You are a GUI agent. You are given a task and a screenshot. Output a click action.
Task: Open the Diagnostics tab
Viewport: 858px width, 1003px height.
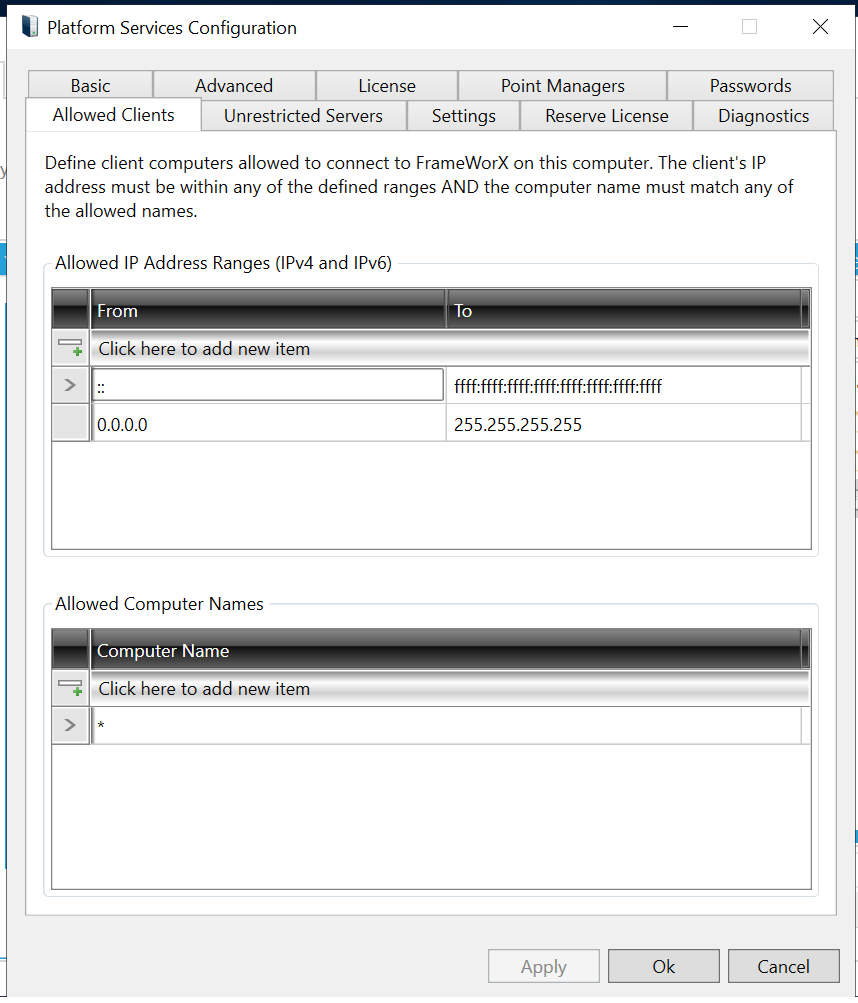click(x=763, y=116)
